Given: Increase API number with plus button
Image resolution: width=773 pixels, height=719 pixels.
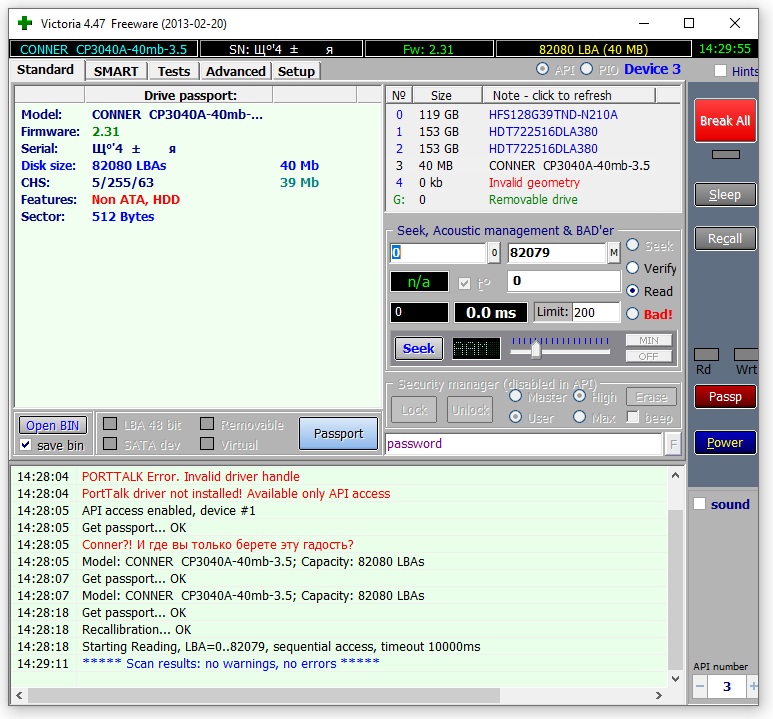Looking at the screenshot, I should 753,686.
